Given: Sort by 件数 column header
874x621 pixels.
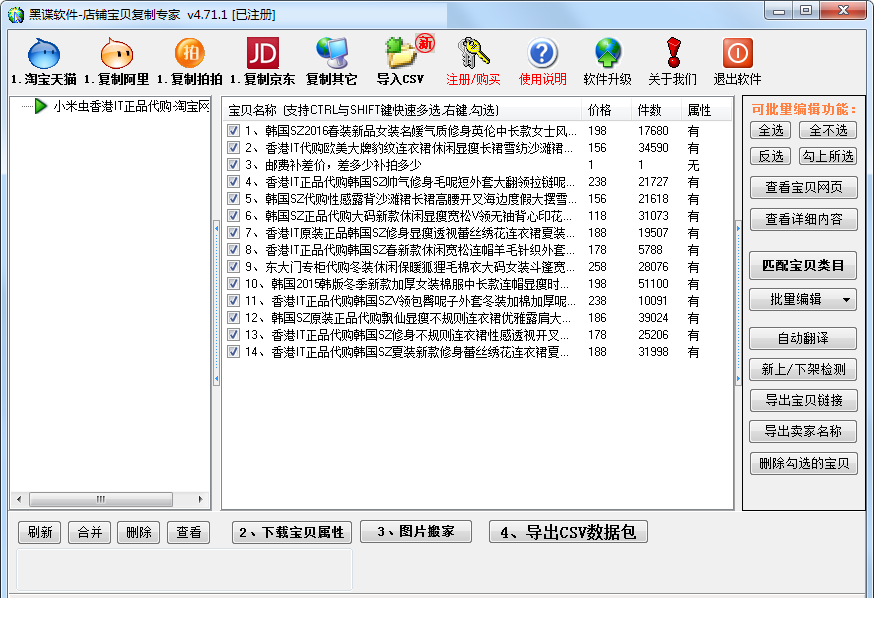Looking at the screenshot, I should (x=656, y=110).
